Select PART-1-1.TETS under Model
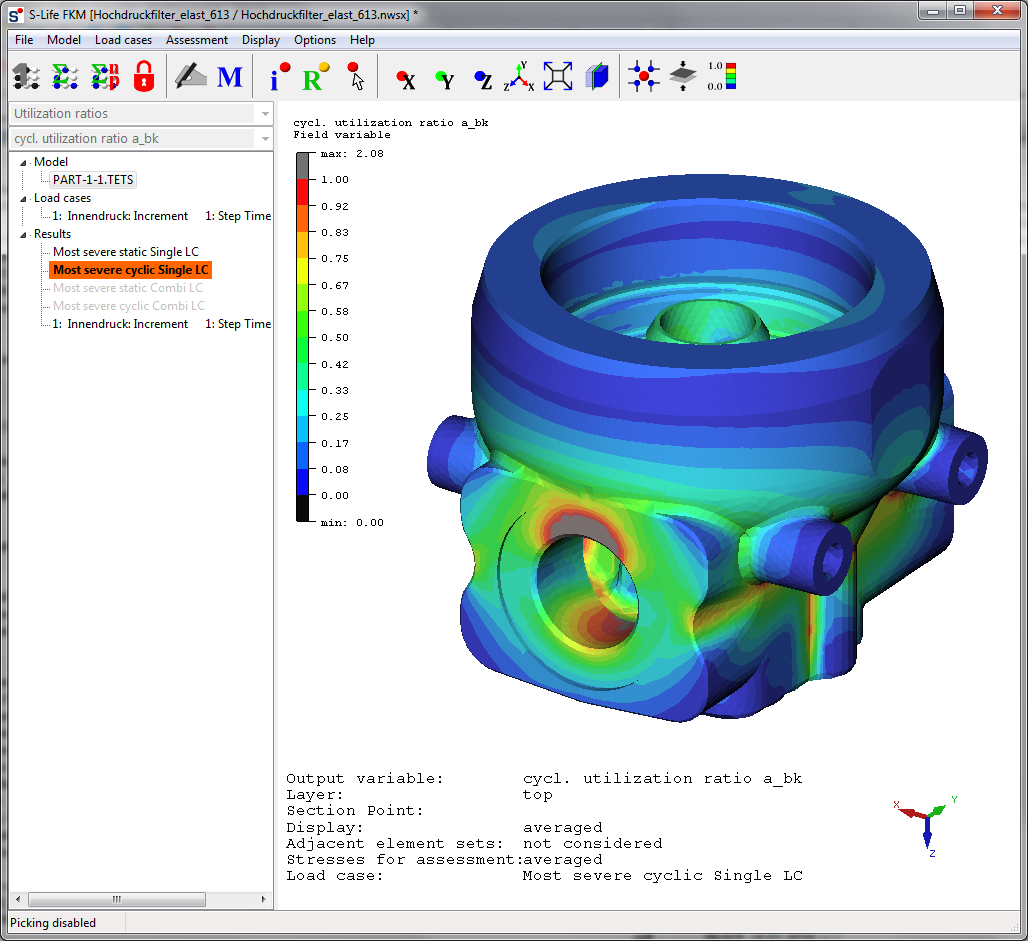 click(93, 180)
